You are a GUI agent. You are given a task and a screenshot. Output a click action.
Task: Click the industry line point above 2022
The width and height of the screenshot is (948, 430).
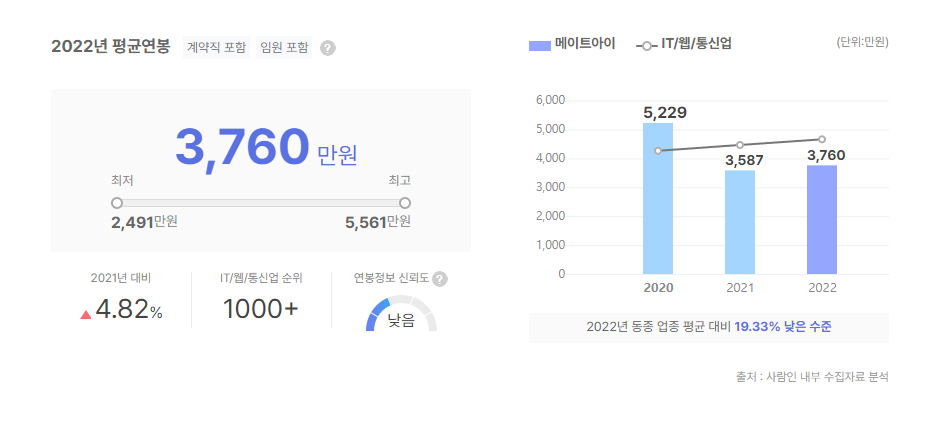822,139
